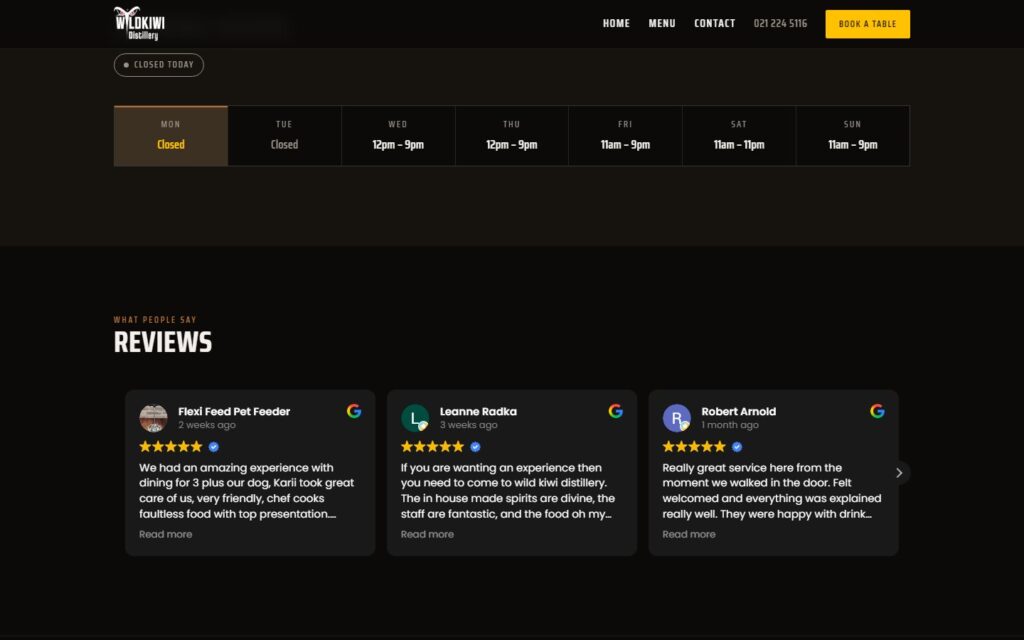Image resolution: width=1024 pixels, height=640 pixels.
Task: Click review text starting 'Really great service'
Action: click(x=772, y=491)
